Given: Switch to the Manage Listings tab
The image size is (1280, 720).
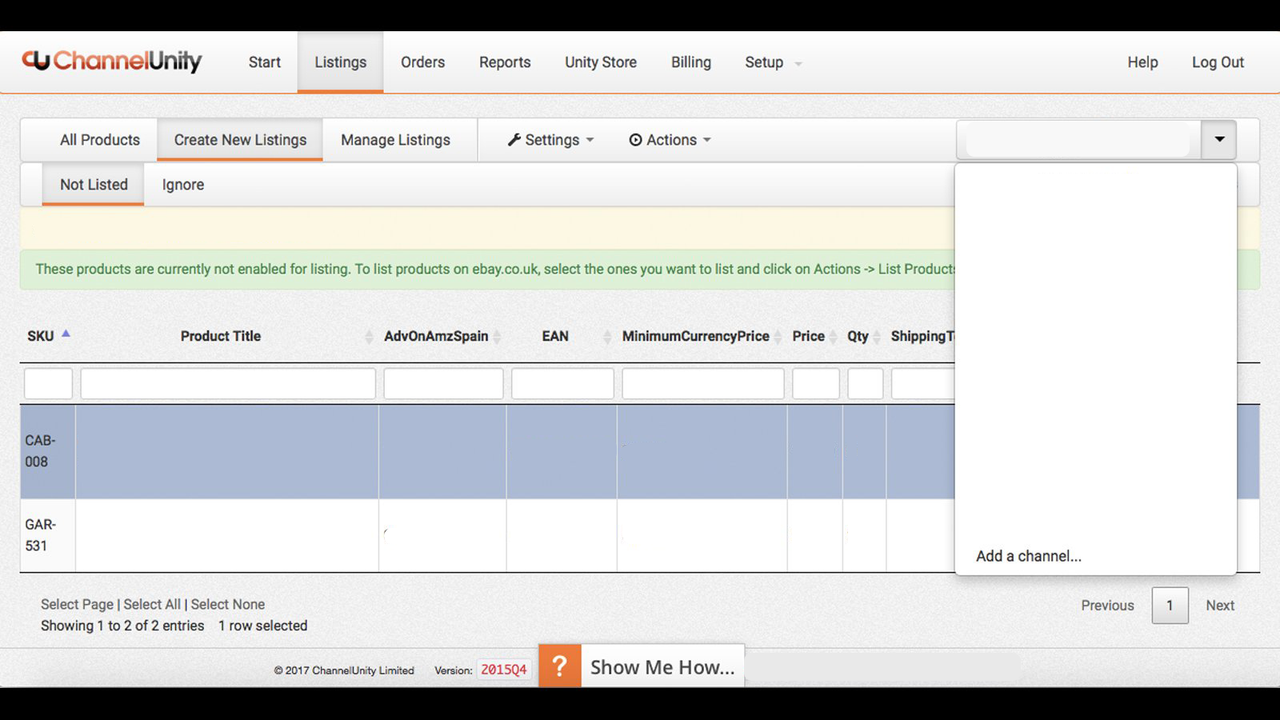Looking at the screenshot, I should pos(395,140).
